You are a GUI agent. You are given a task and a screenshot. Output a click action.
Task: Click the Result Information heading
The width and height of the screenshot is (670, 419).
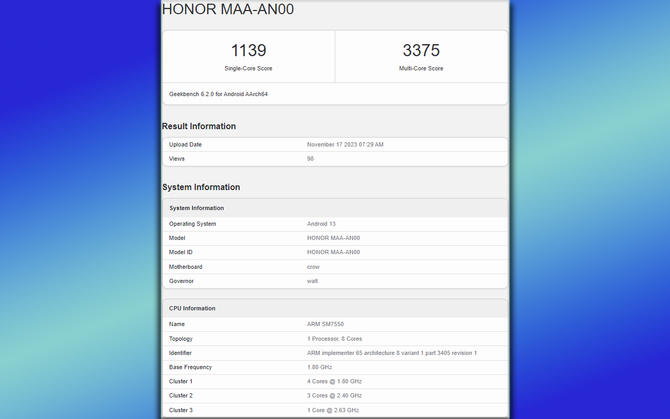[199, 126]
